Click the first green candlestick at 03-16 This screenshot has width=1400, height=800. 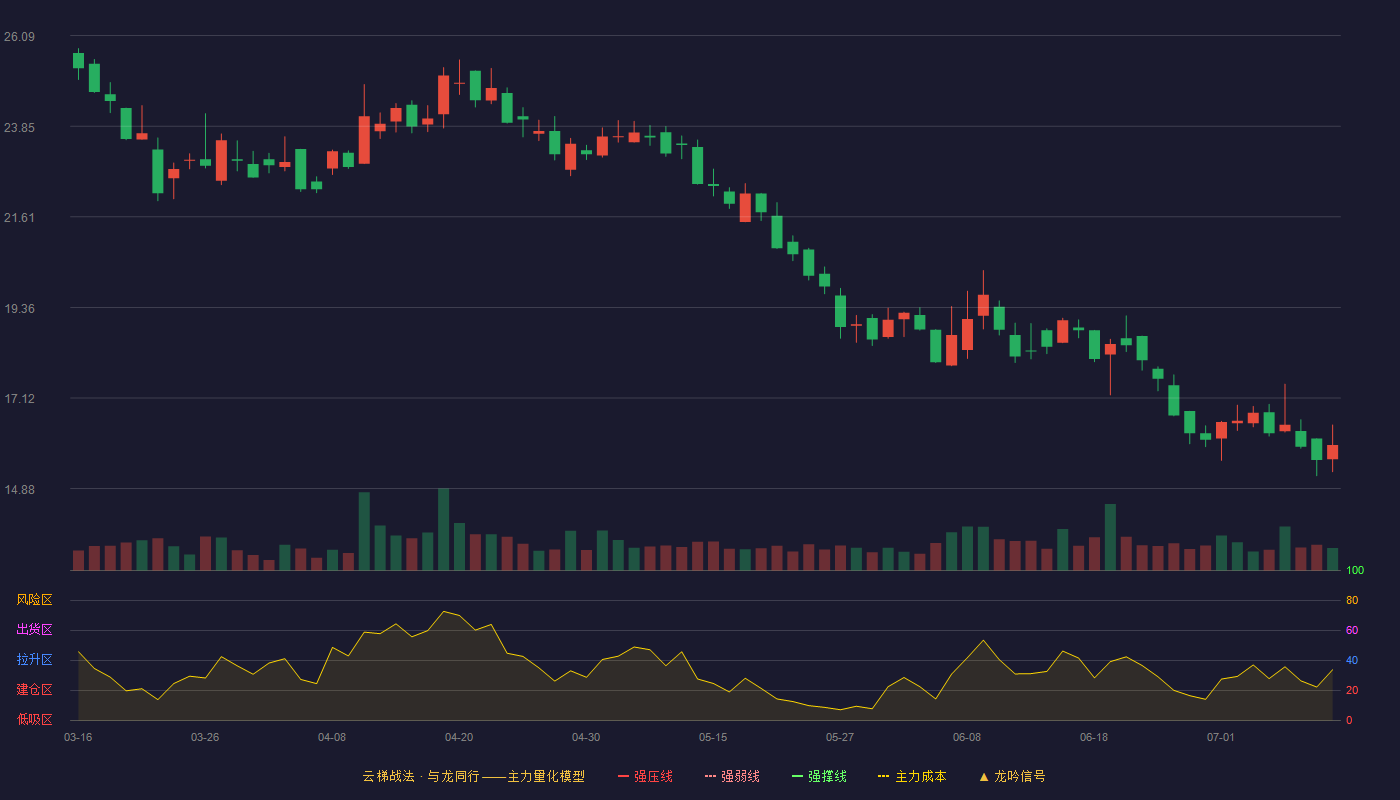[78, 61]
